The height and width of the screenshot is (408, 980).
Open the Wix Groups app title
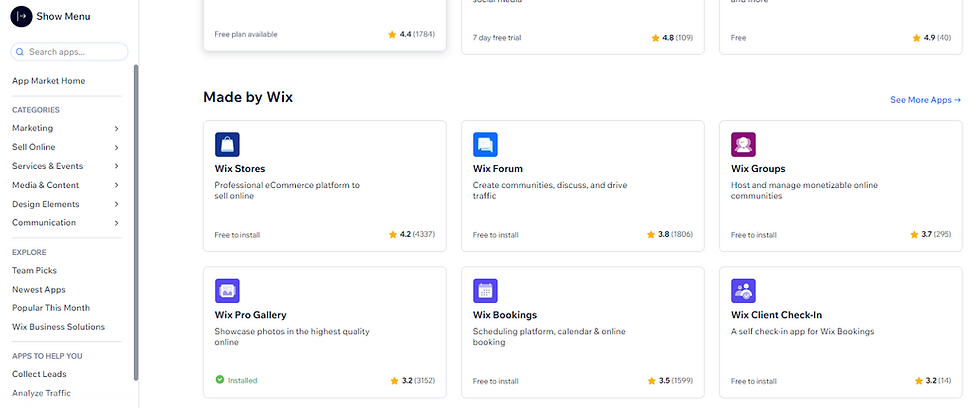click(758, 169)
